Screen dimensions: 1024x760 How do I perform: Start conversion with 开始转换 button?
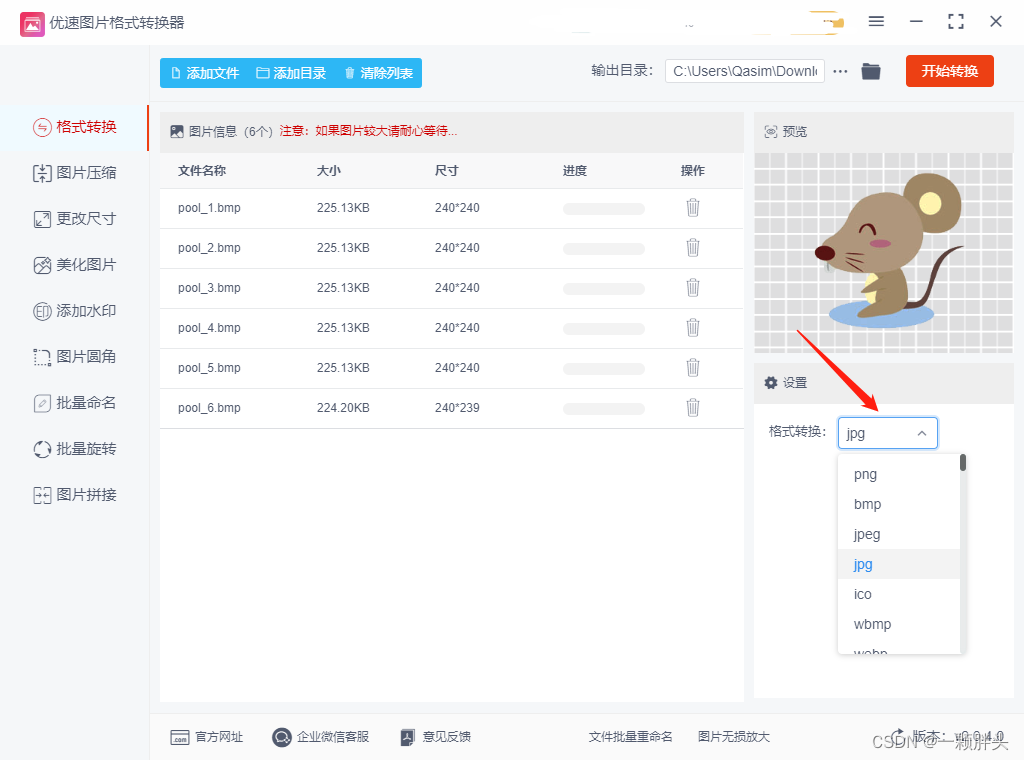pos(950,71)
